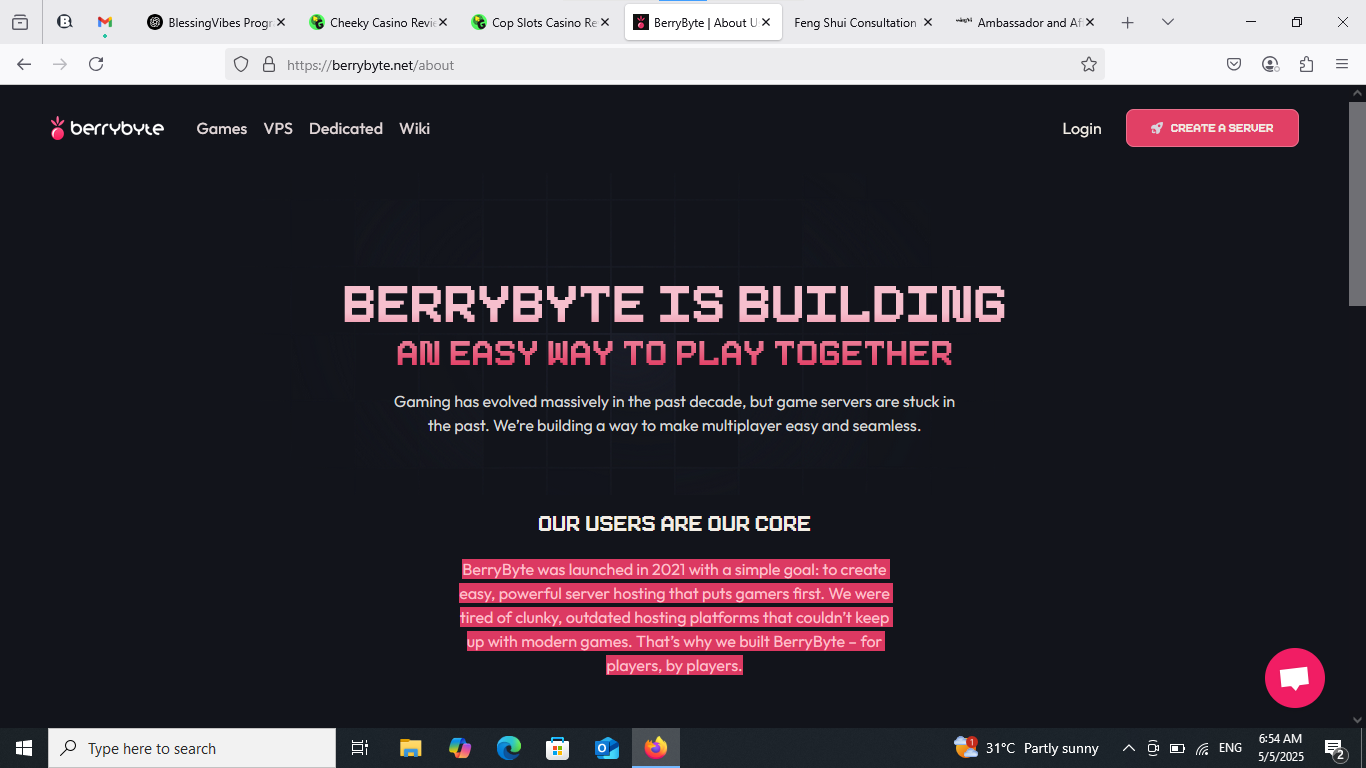The width and height of the screenshot is (1366, 768).
Task: Open Microsoft Store from the taskbar
Action: tap(558, 748)
